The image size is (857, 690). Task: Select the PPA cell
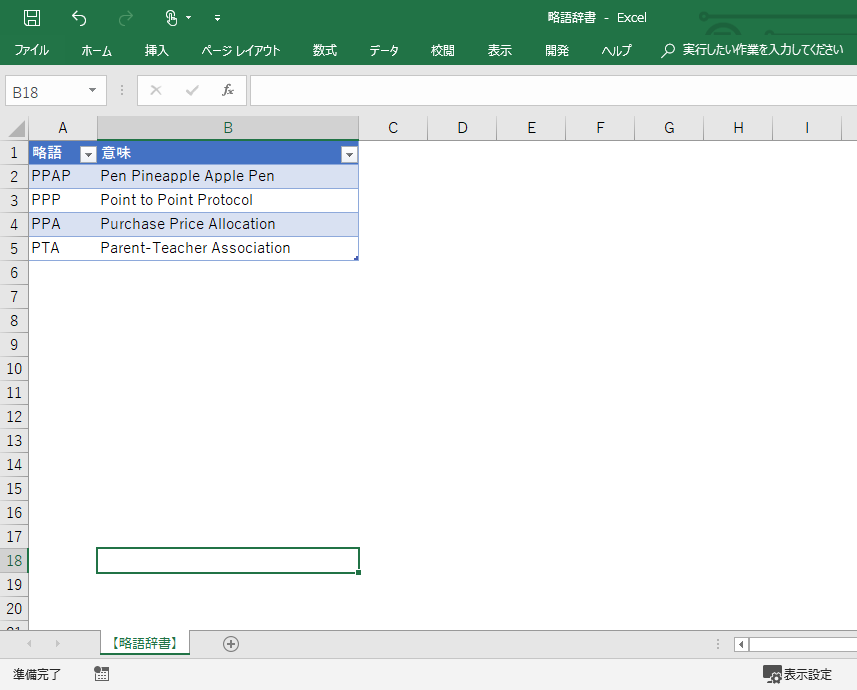63,224
